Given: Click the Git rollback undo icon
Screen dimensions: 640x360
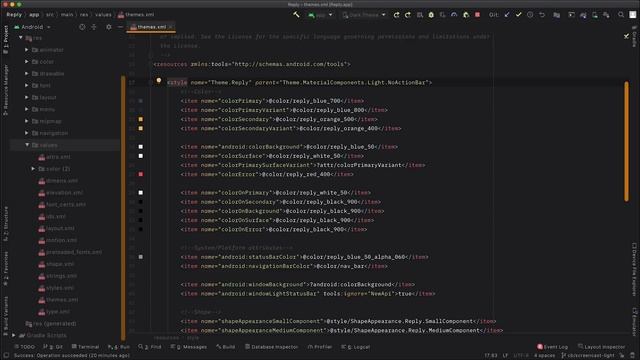Looking at the screenshot, I should [542, 15].
